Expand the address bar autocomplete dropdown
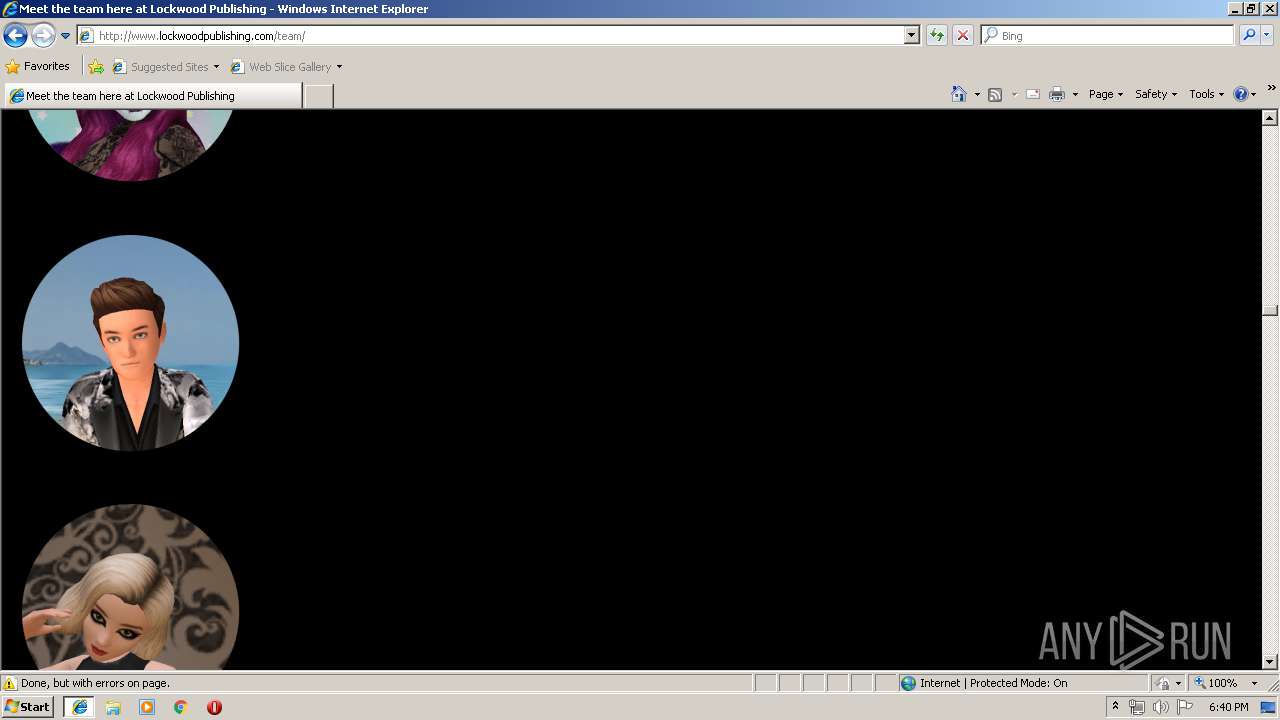 coord(911,36)
